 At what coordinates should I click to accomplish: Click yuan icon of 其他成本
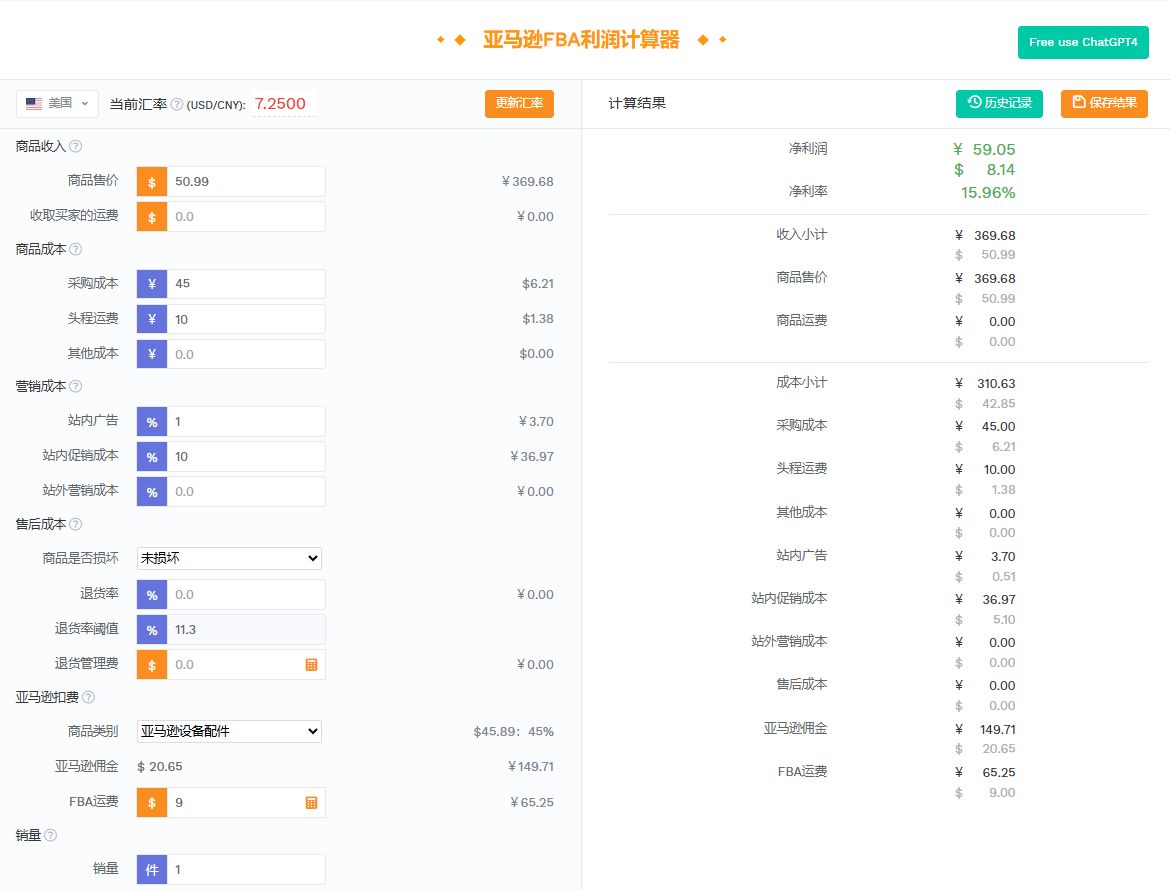pyautogui.click(x=151, y=354)
